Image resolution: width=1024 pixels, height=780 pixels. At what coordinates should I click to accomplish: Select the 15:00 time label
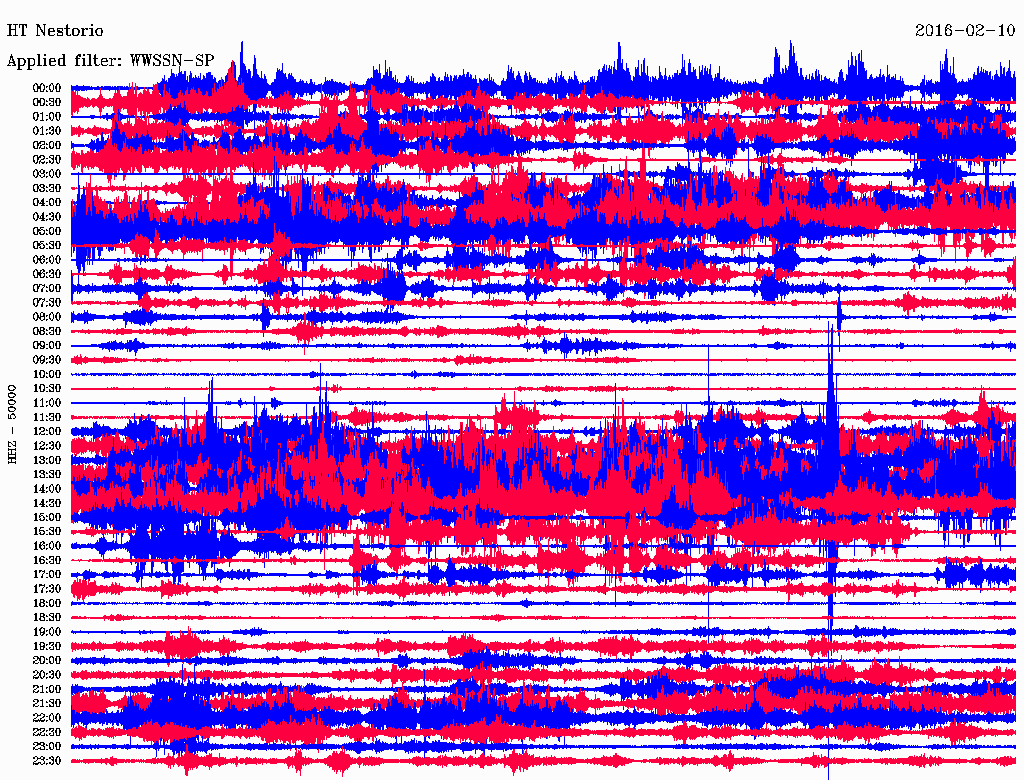tap(47, 517)
